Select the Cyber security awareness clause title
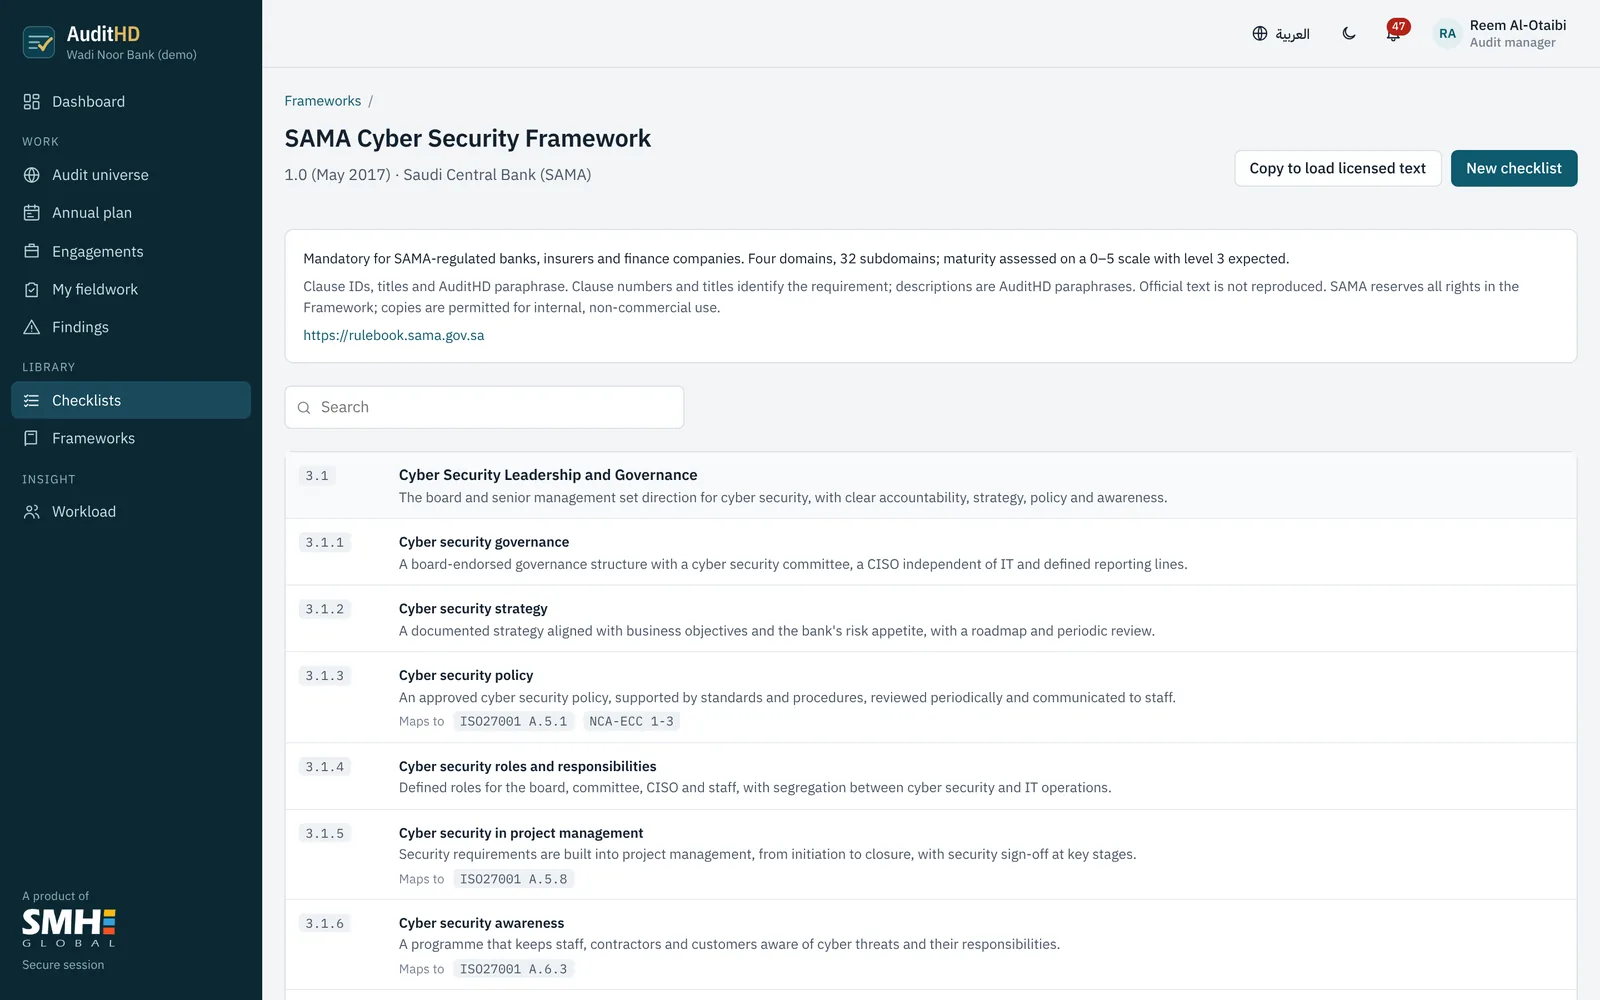The height and width of the screenshot is (1000, 1600). [x=481, y=923]
